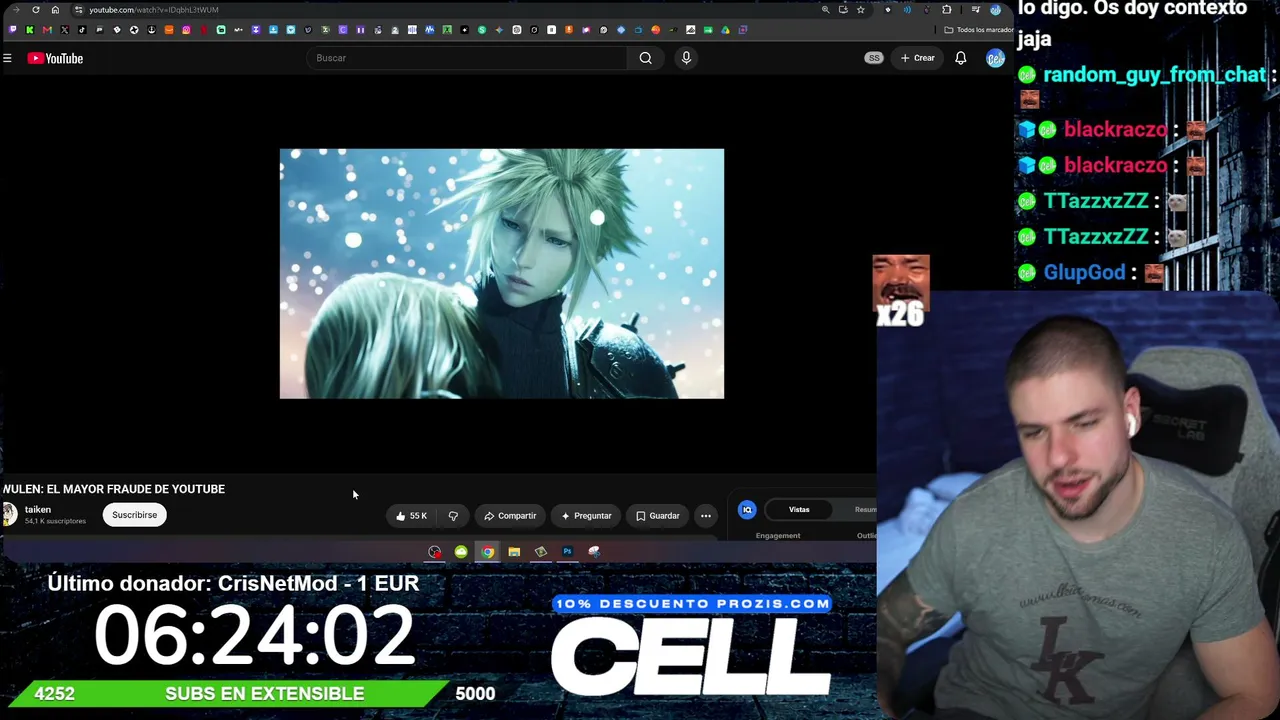The width and height of the screenshot is (1280, 720).
Task: Open the Twitch bookmark
Action: click(x=12, y=30)
